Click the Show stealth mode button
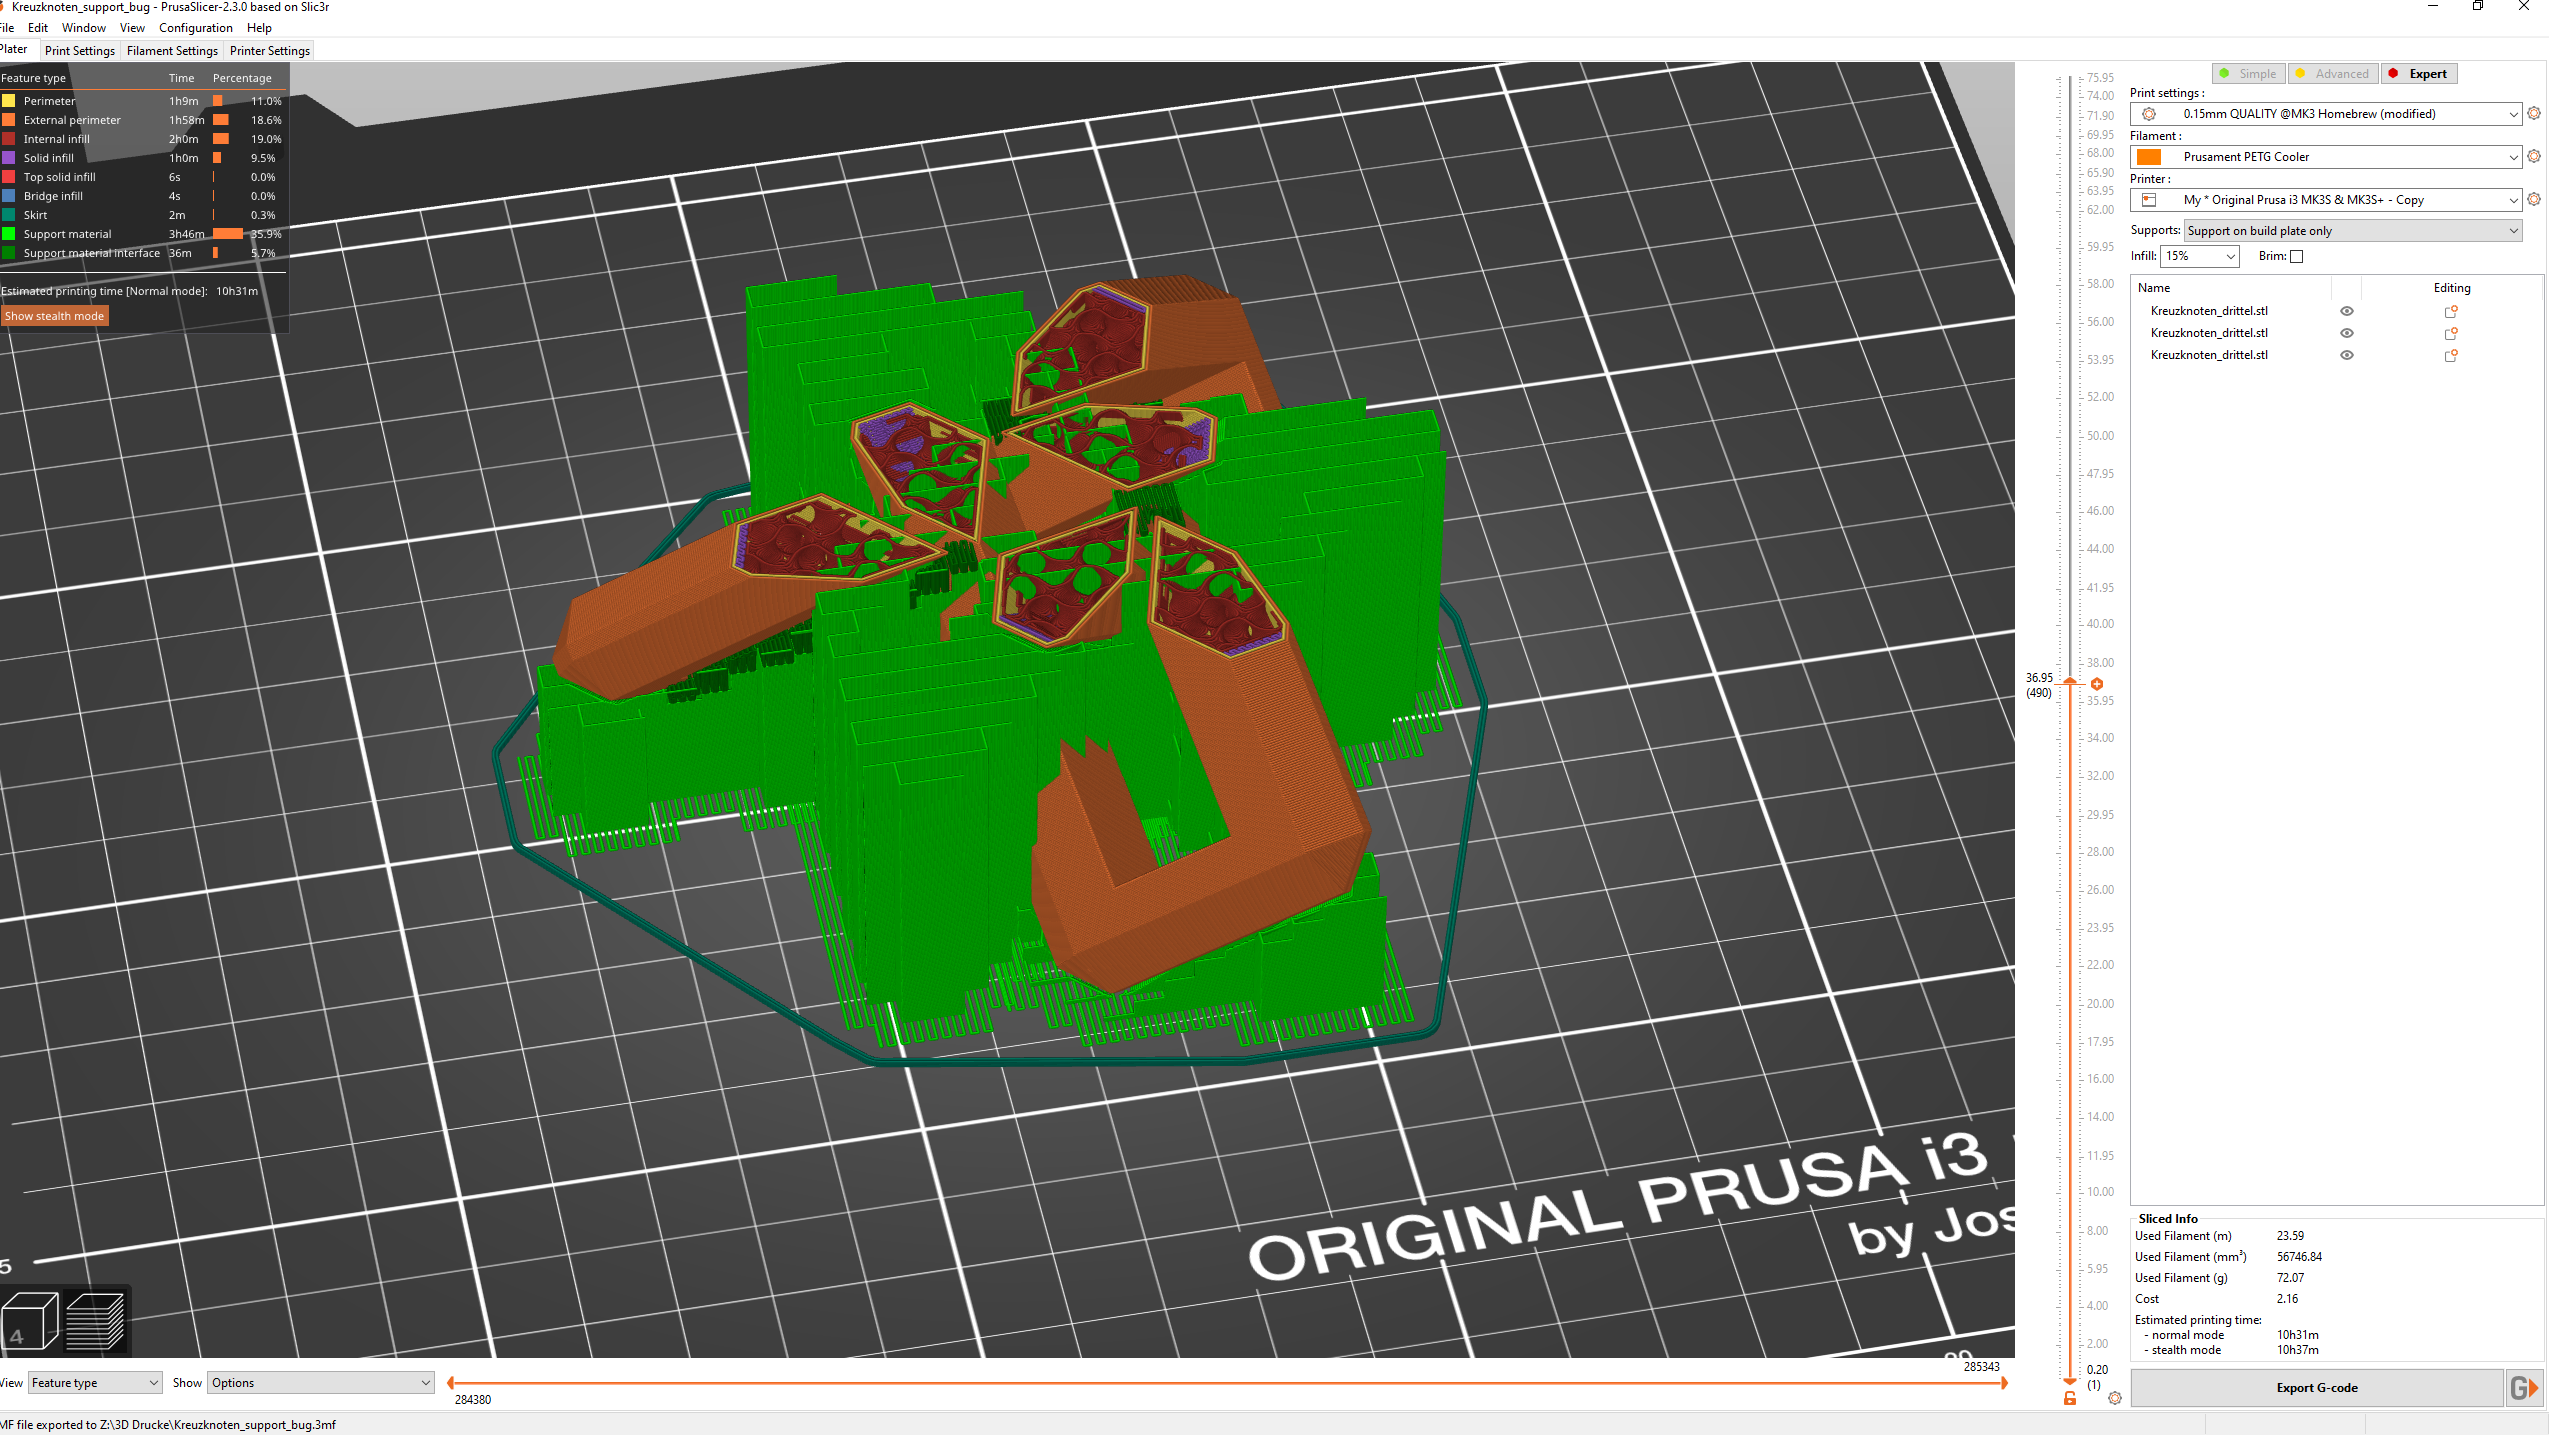The height and width of the screenshot is (1435, 2549). (55, 315)
